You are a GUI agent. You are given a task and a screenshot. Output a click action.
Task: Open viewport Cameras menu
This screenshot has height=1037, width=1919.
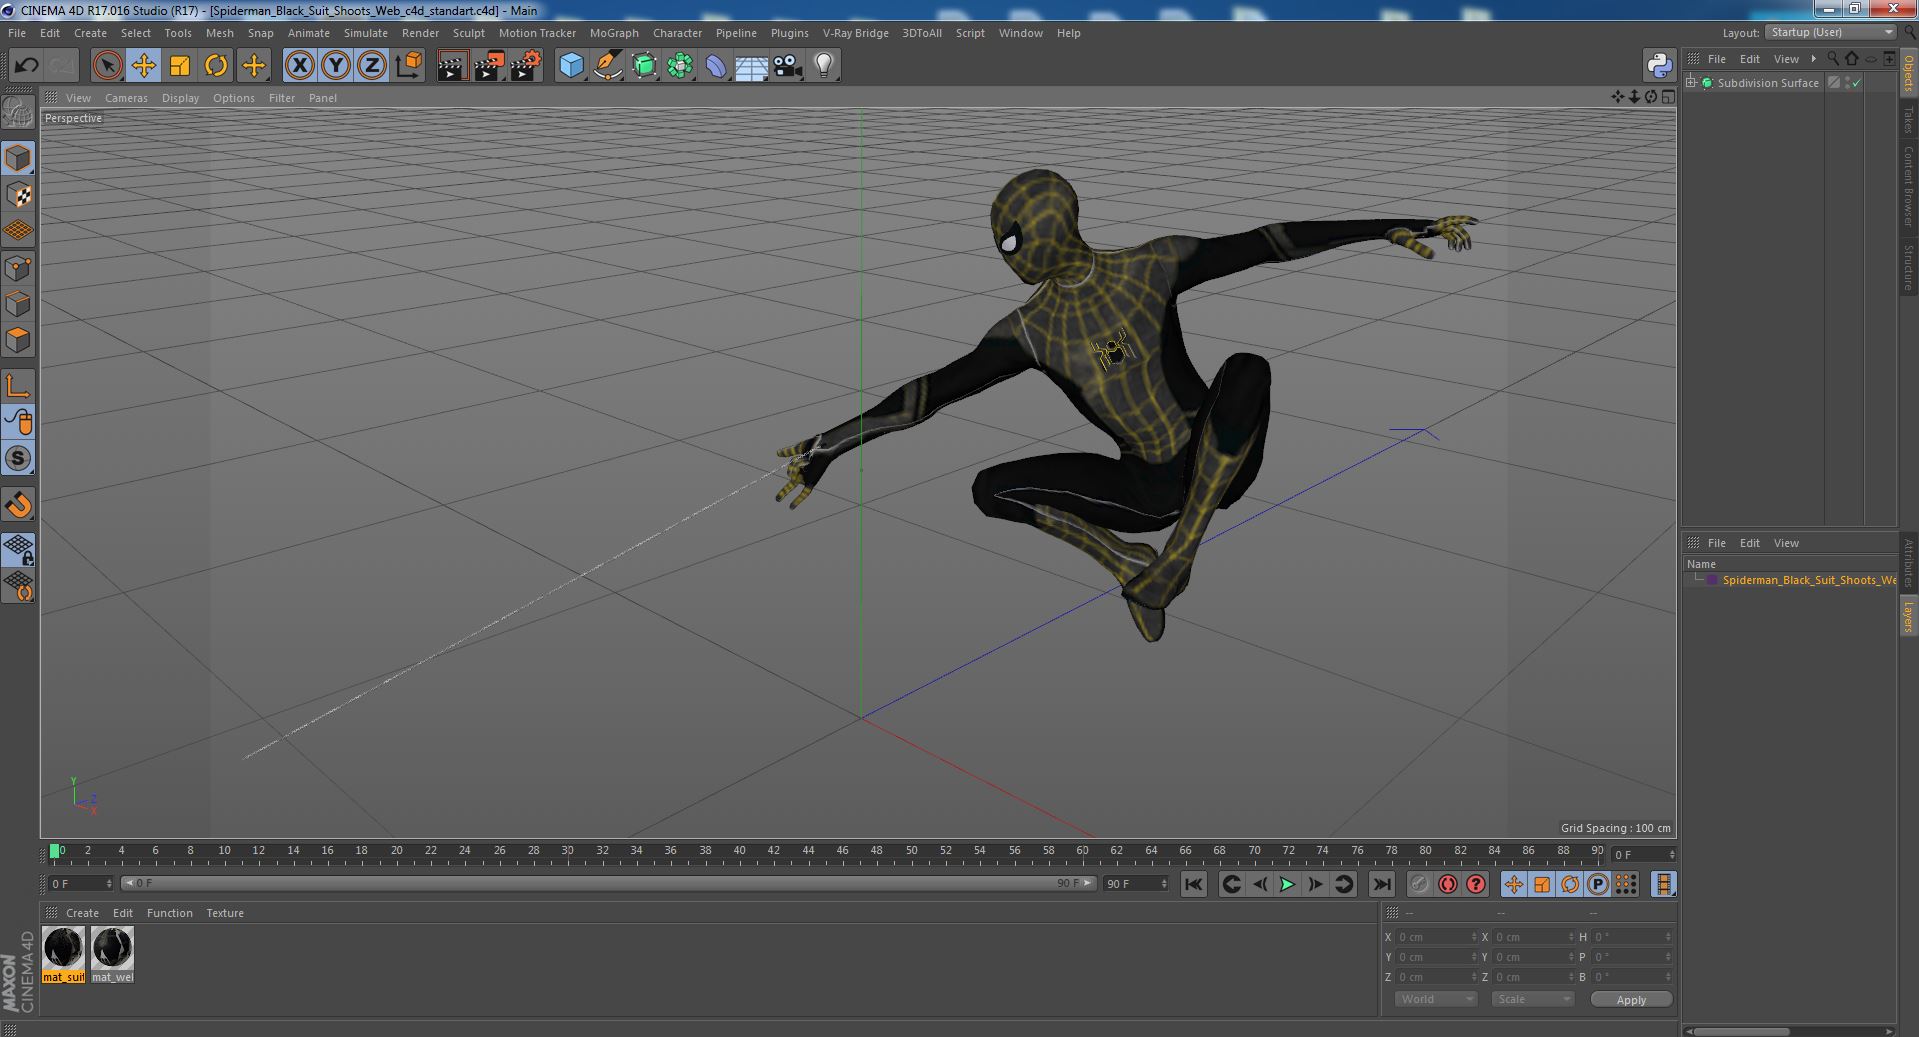click(126, 98)
